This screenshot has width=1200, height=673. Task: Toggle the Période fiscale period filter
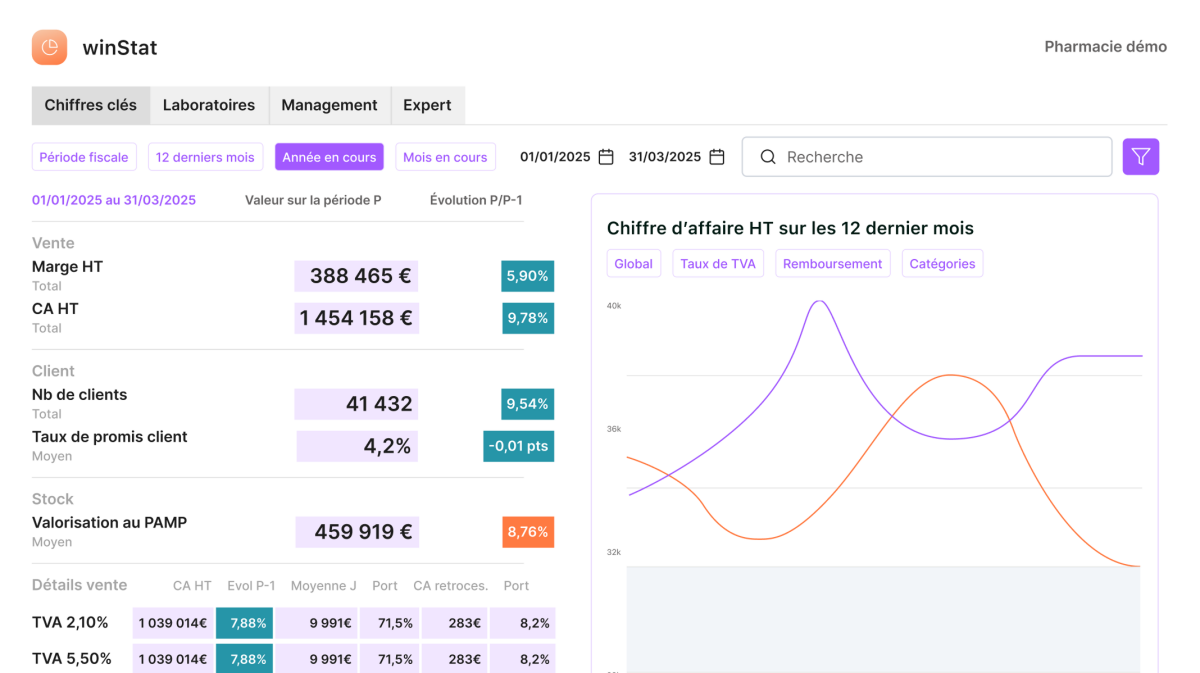(x=84, y=157)
